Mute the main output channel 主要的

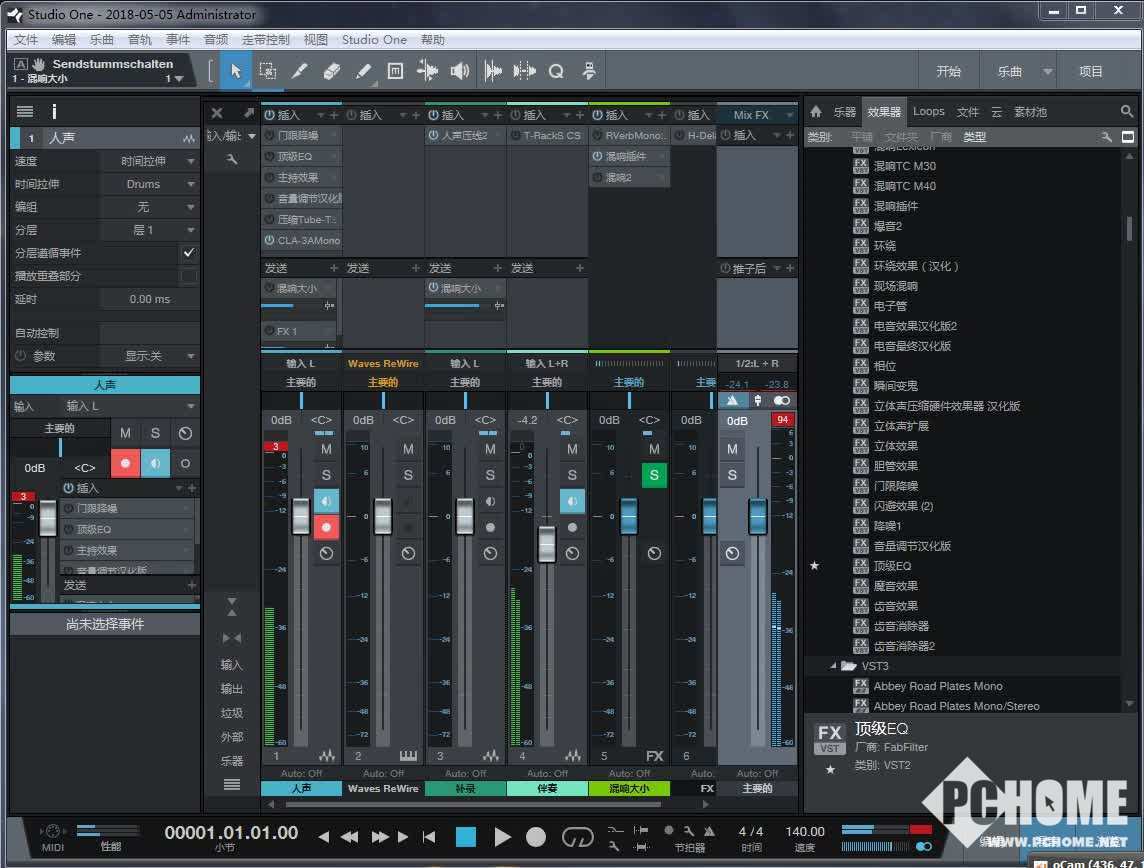pyautogui.click(x=732, y=449)
